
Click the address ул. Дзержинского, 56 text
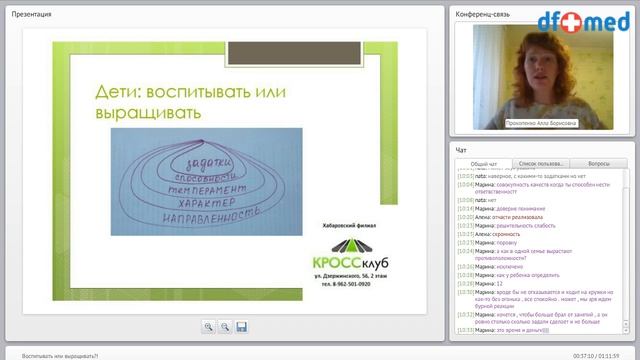pyautogui.click(x=351, y=276)
